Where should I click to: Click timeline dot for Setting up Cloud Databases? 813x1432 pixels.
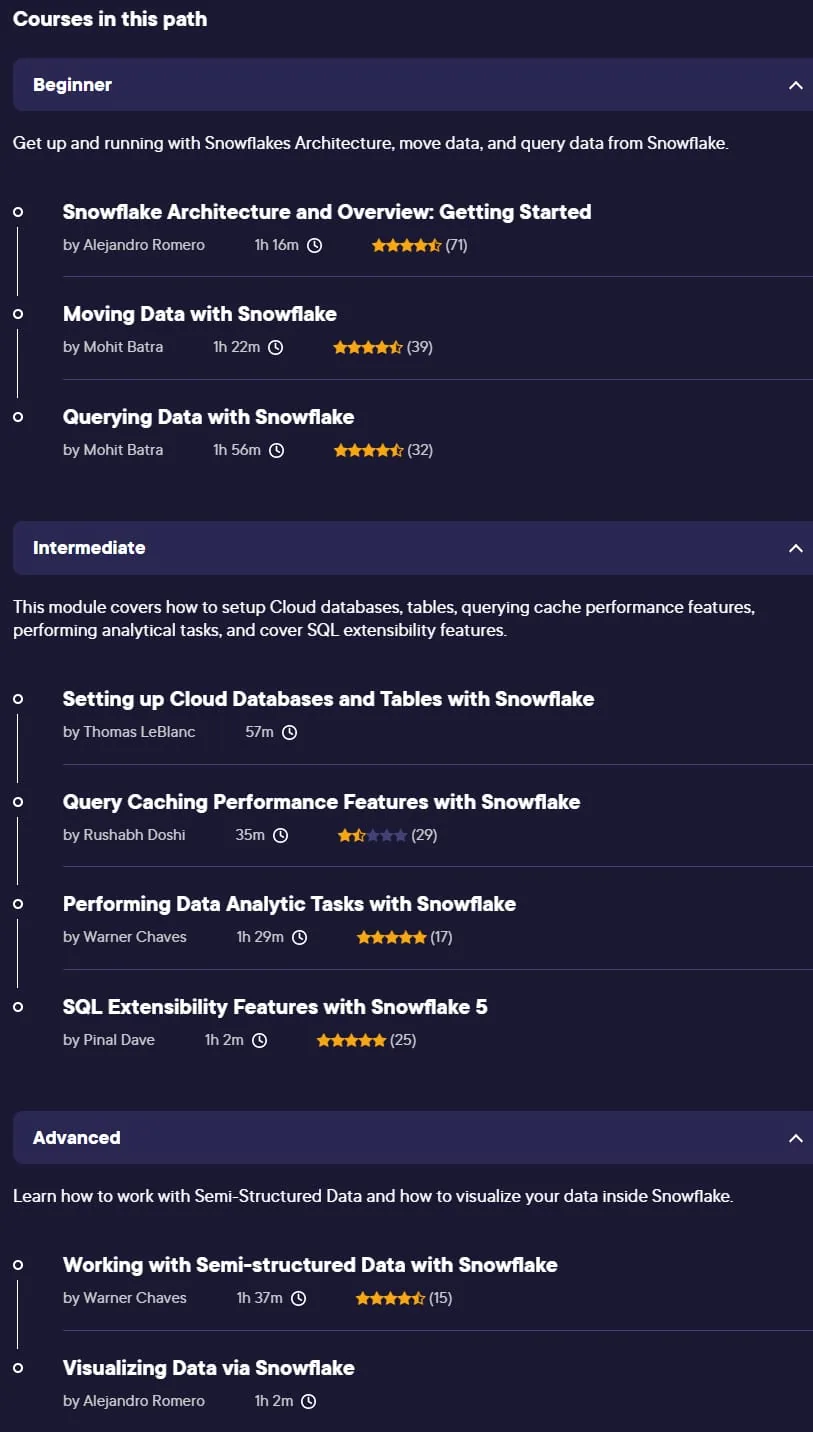point(18,699)
